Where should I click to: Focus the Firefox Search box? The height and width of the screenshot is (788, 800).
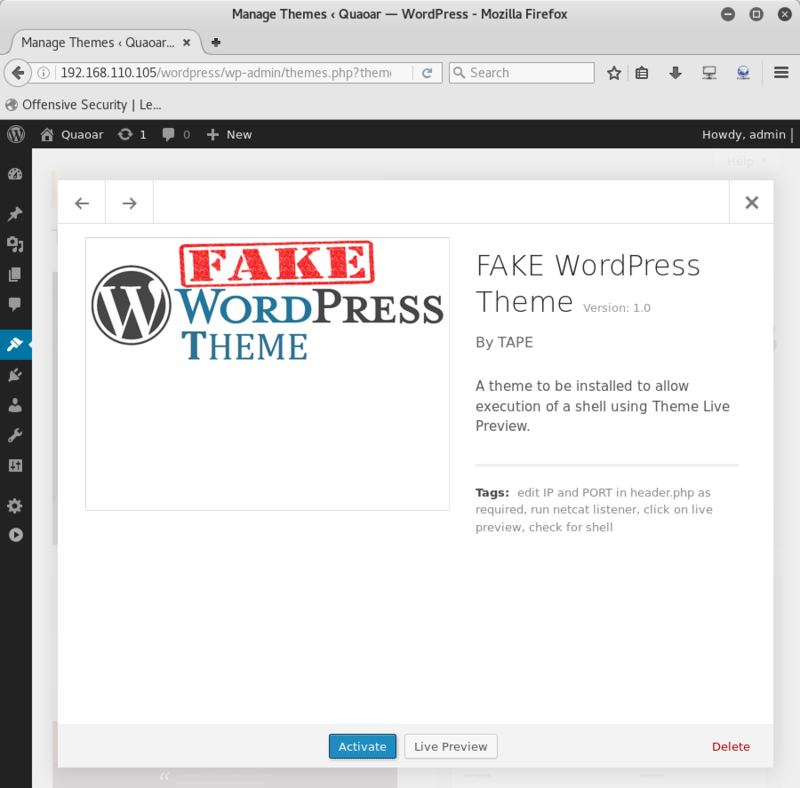[521, 73]
